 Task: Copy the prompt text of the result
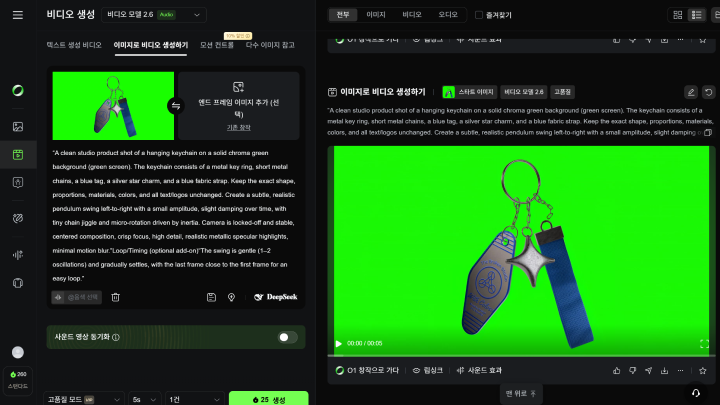click(708, 133)
